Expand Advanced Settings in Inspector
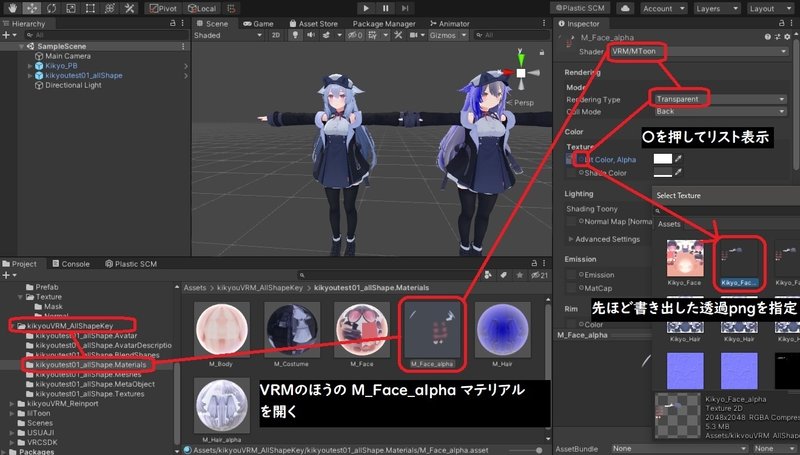 coord(571,239)
